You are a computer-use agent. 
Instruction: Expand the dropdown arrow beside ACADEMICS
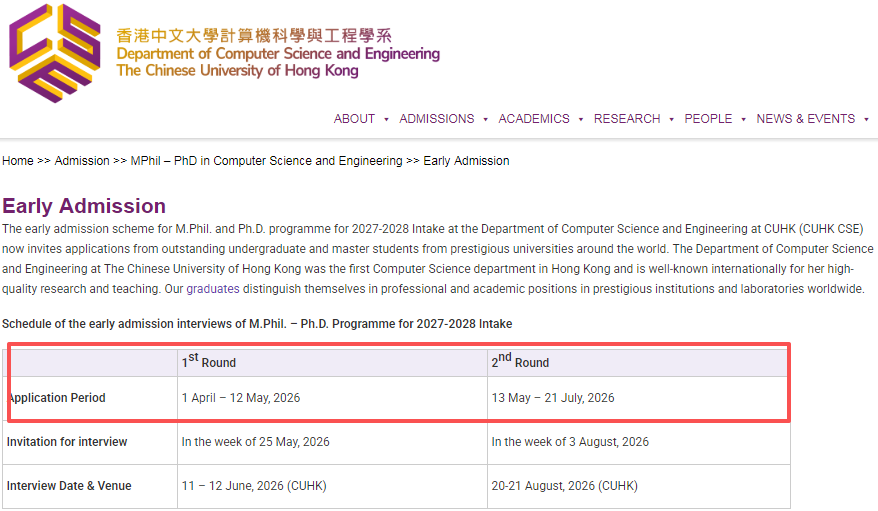pyautogui.click(x=580, y=119)
